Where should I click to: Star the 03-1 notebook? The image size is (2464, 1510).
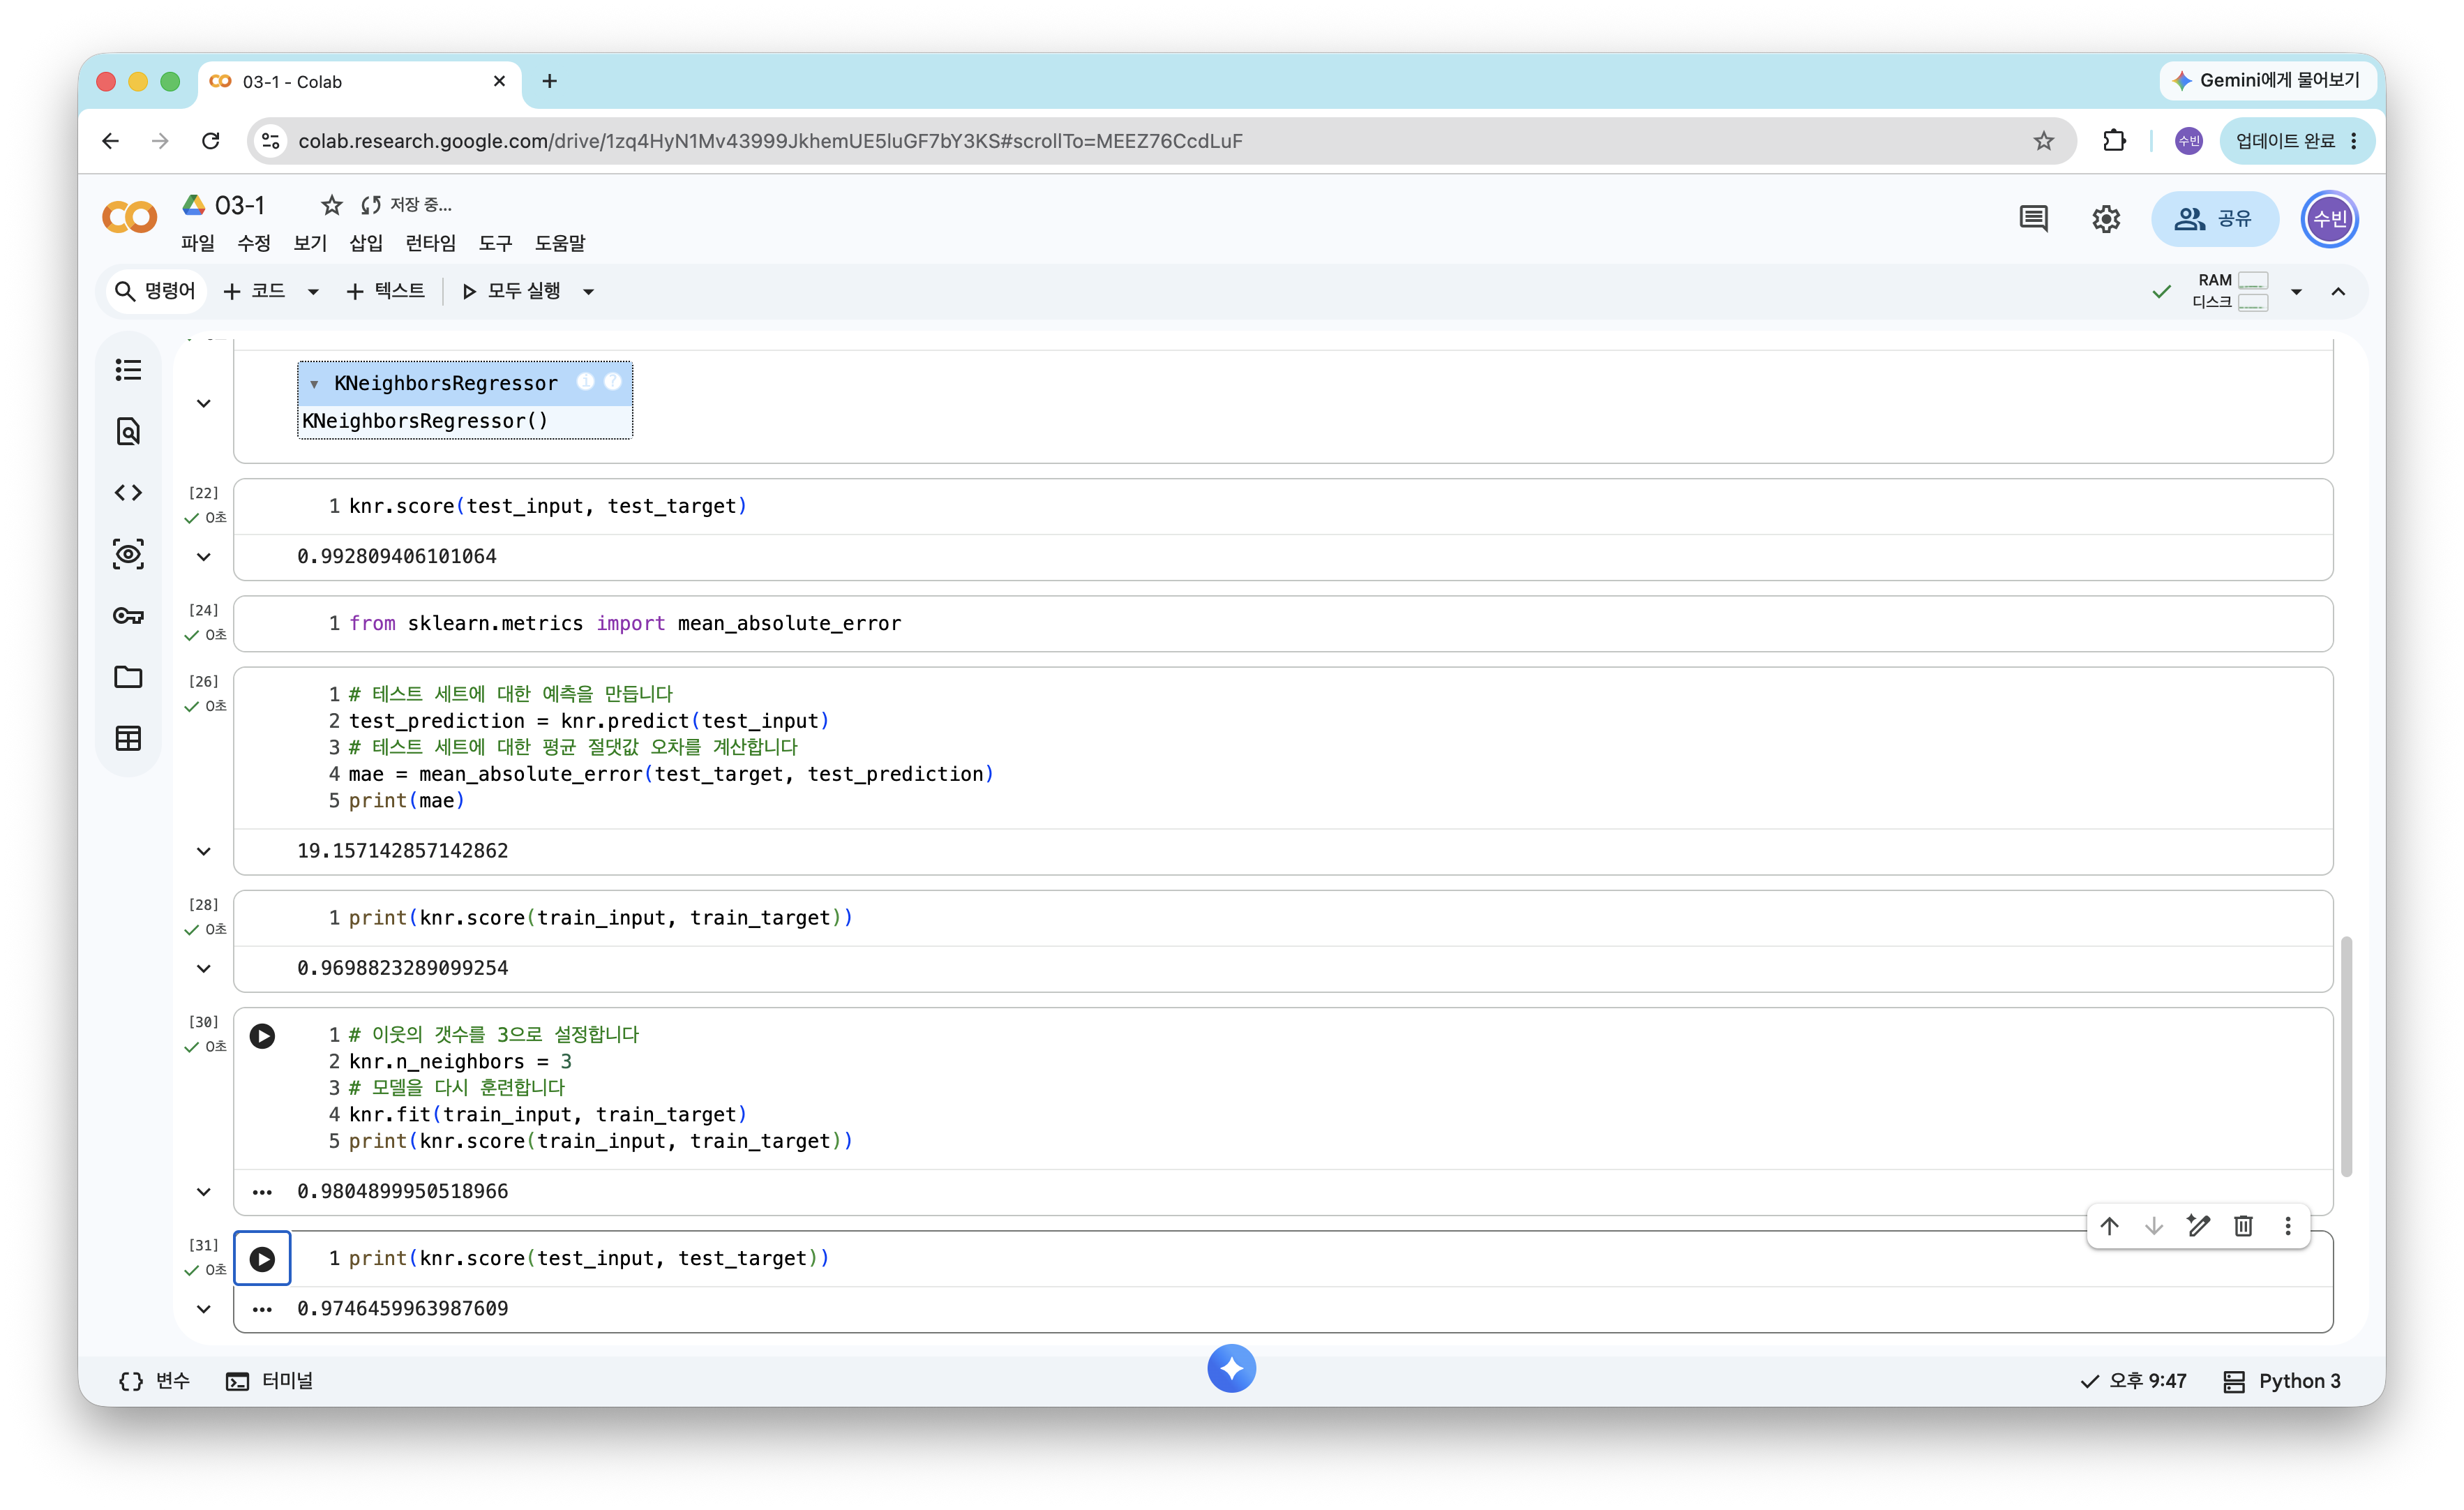pyautogui.click(x=331, y=205)
